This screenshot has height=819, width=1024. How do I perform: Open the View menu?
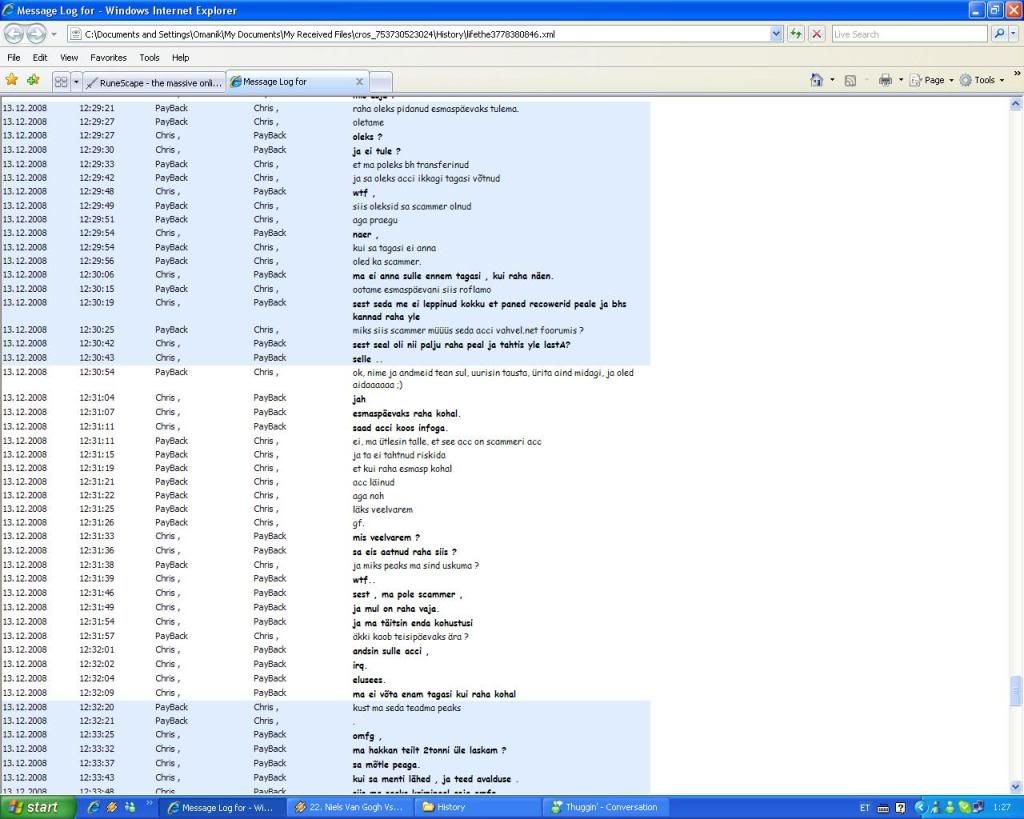tap(69, 58)
